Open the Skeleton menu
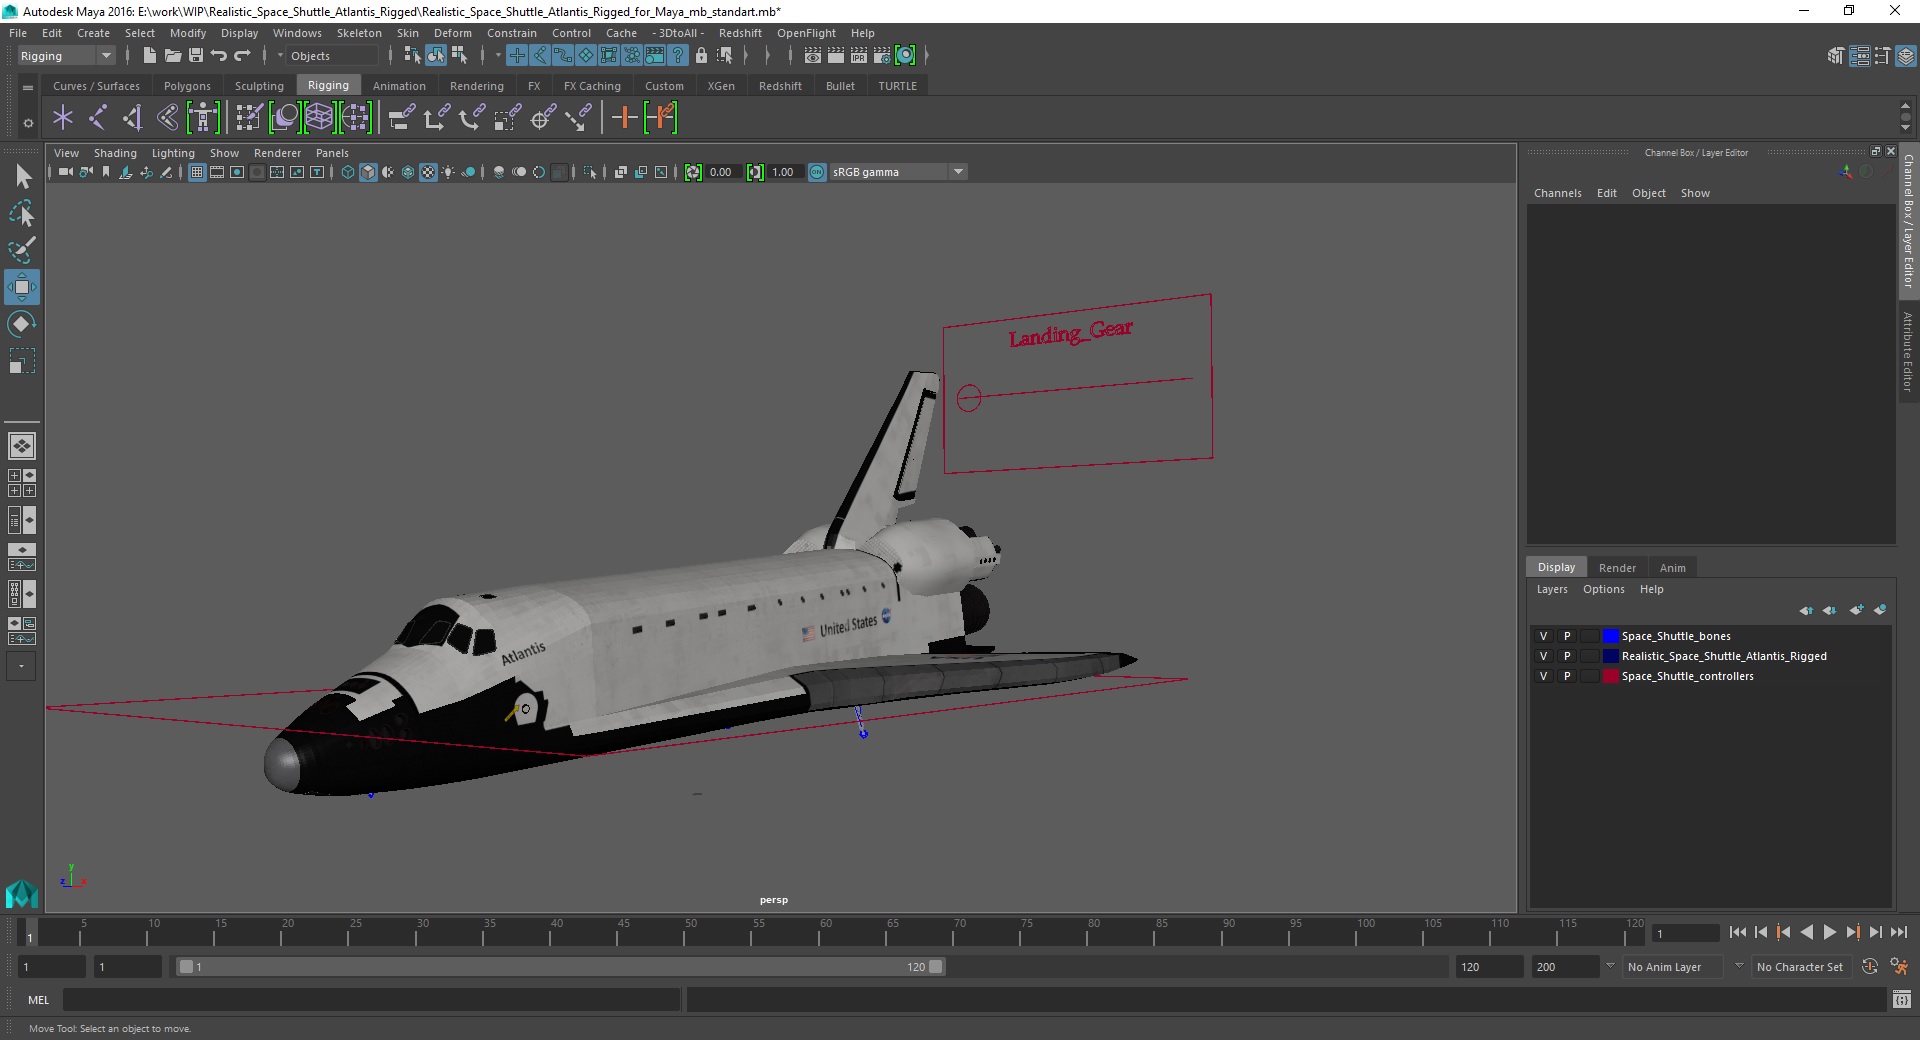 [x=359, y=33]
